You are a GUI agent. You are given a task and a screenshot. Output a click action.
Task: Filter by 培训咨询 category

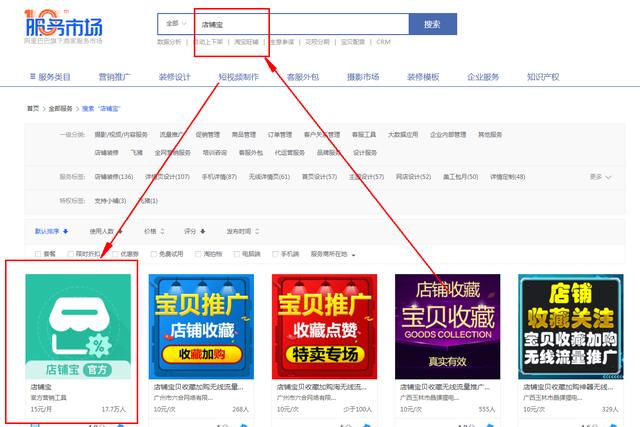(x=215, y=153)
